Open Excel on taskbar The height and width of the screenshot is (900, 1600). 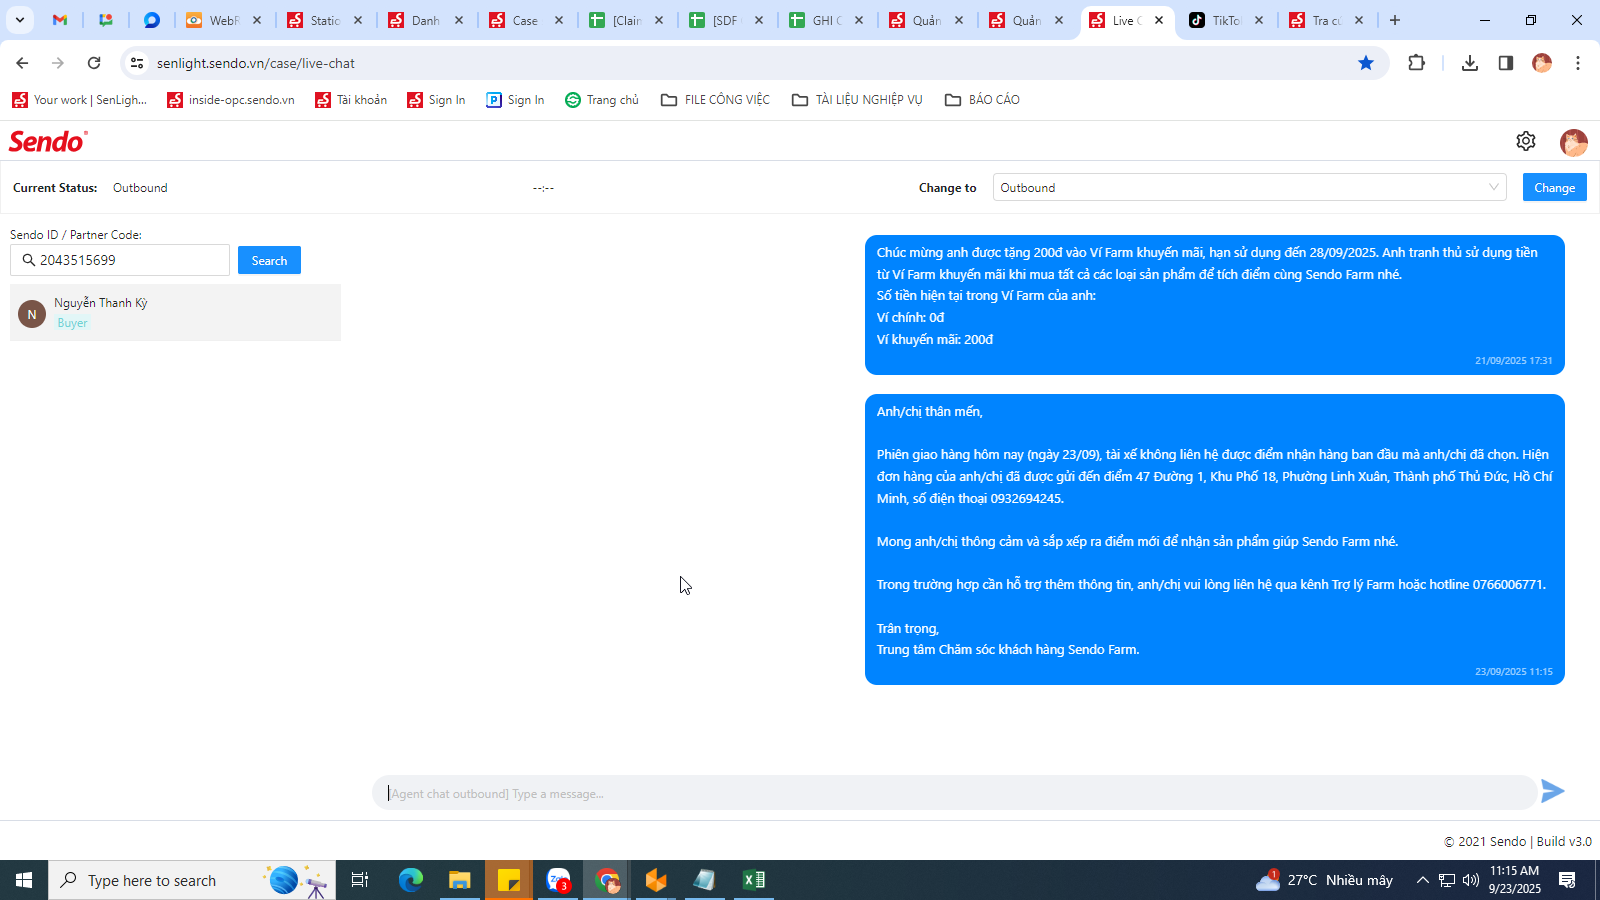tap(753, 880)
